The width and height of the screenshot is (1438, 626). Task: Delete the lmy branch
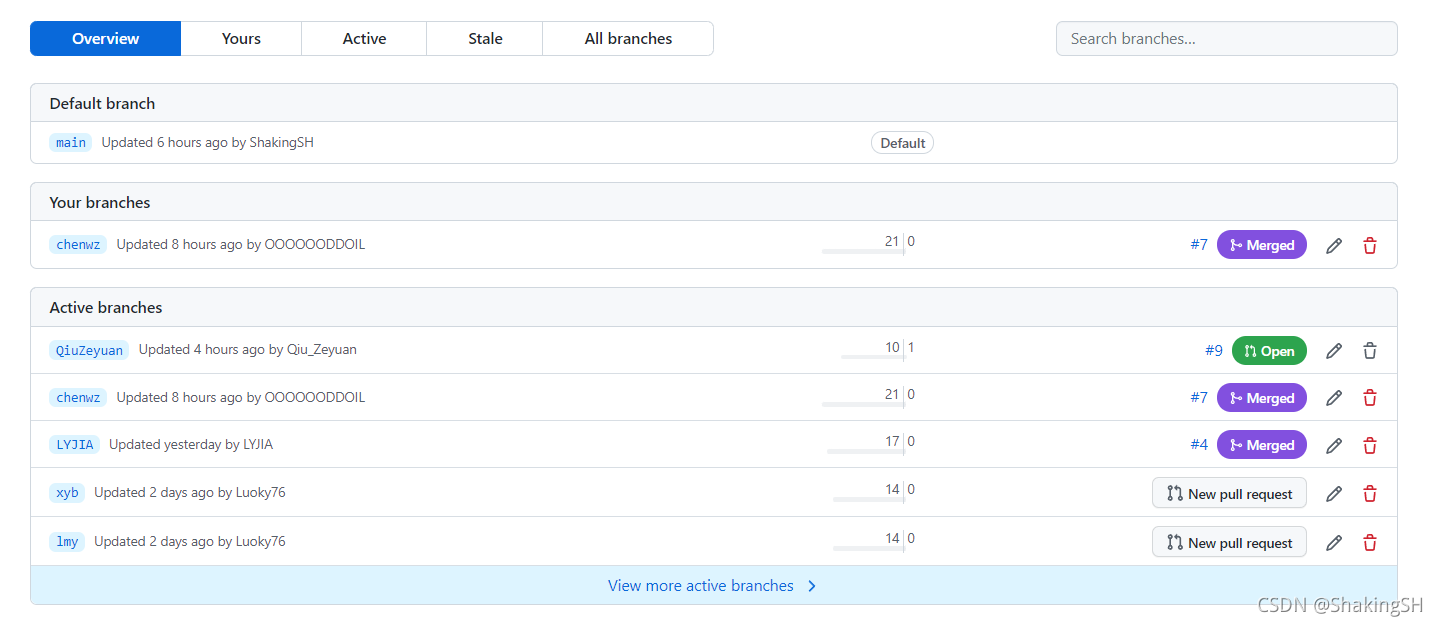[1370, 543]
